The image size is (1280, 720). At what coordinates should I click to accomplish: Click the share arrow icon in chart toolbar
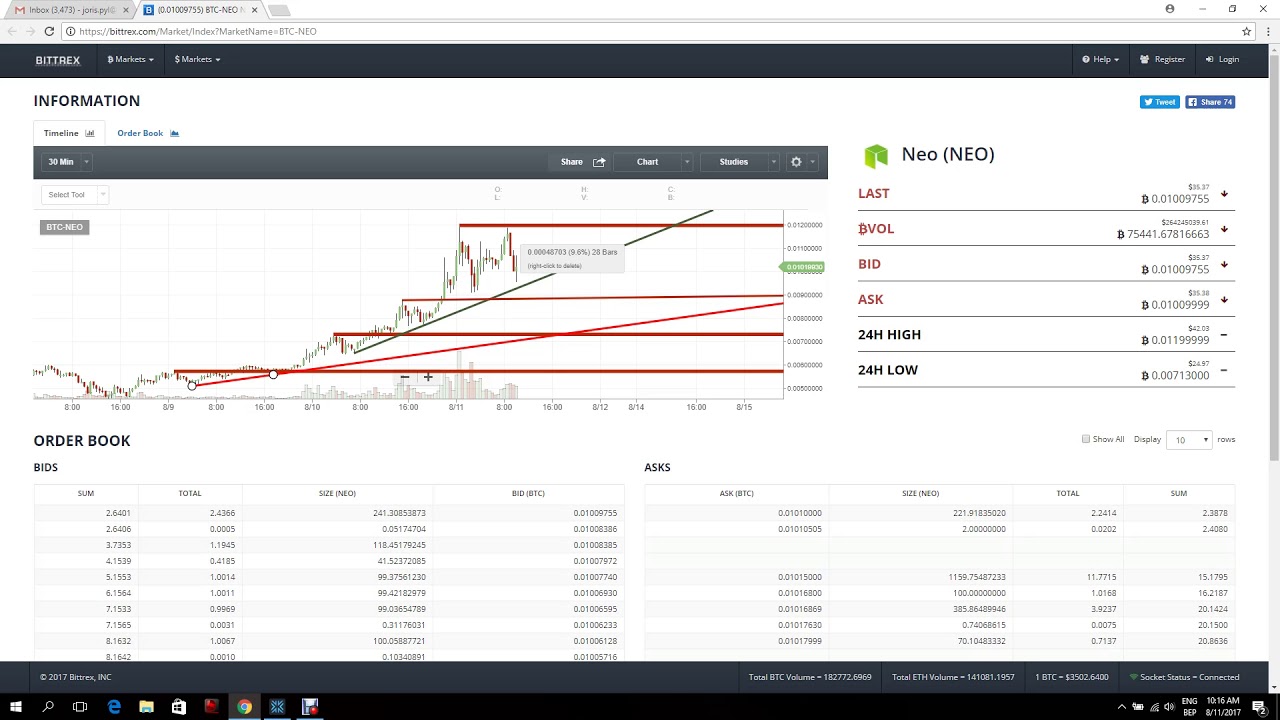[x=599, y=162]
